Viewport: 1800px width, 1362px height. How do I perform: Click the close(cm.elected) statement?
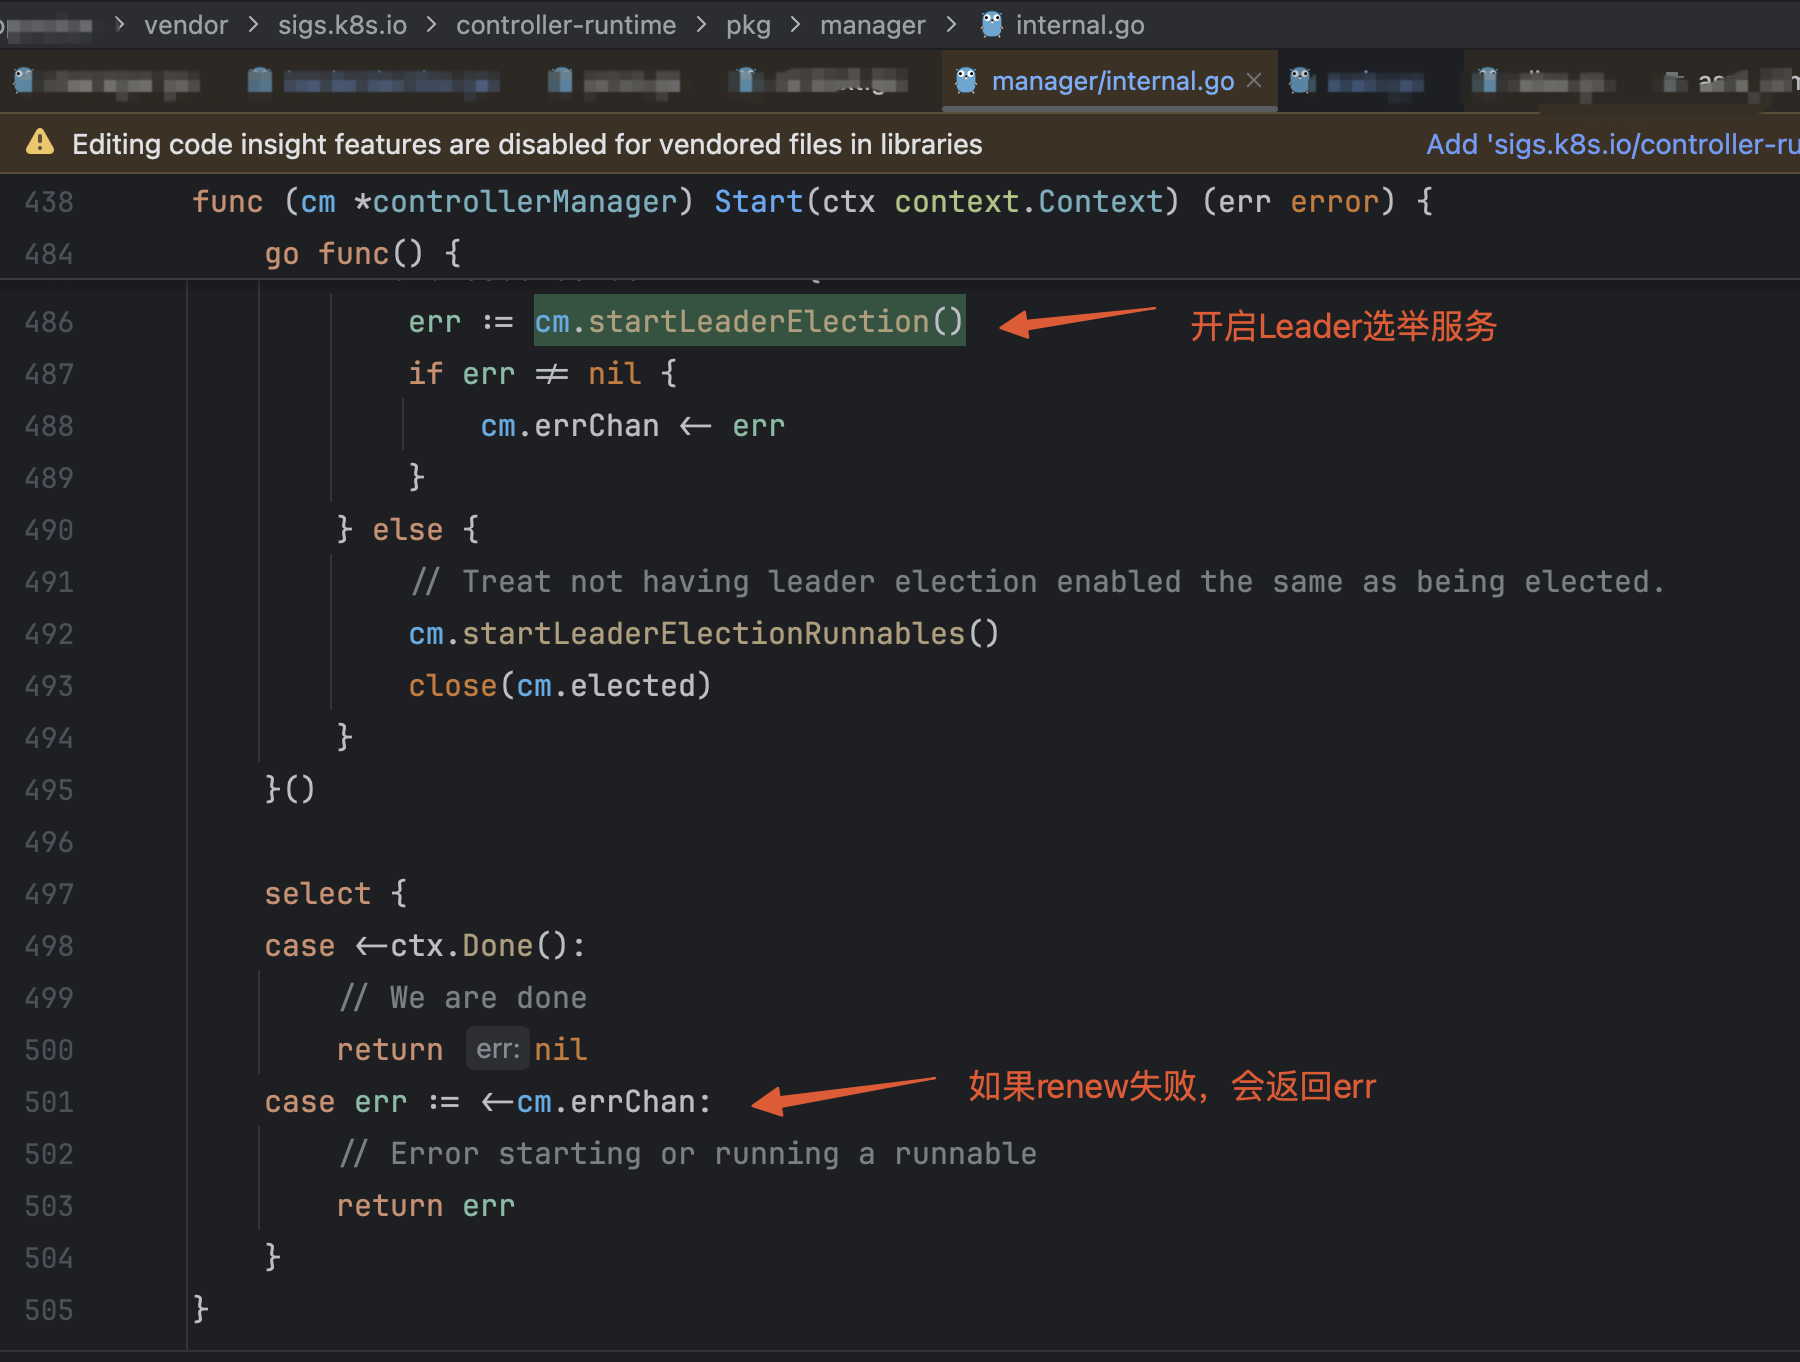[x=560, y=686]
